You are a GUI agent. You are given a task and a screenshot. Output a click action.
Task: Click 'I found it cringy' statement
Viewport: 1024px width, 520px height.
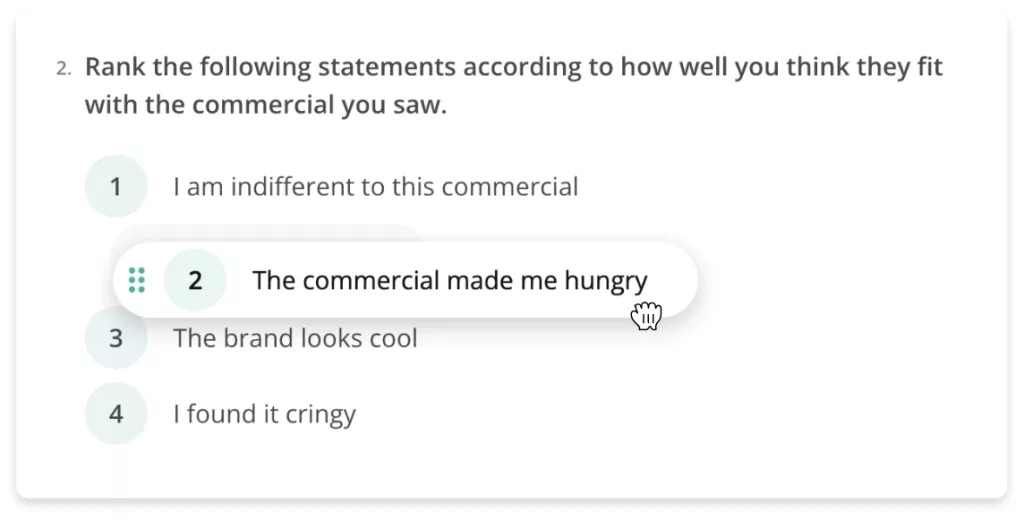264,414
